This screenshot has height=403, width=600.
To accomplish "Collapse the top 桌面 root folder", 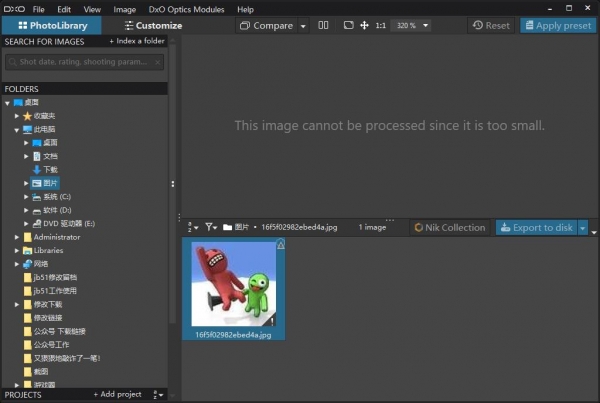I will (x=7, y=103).
